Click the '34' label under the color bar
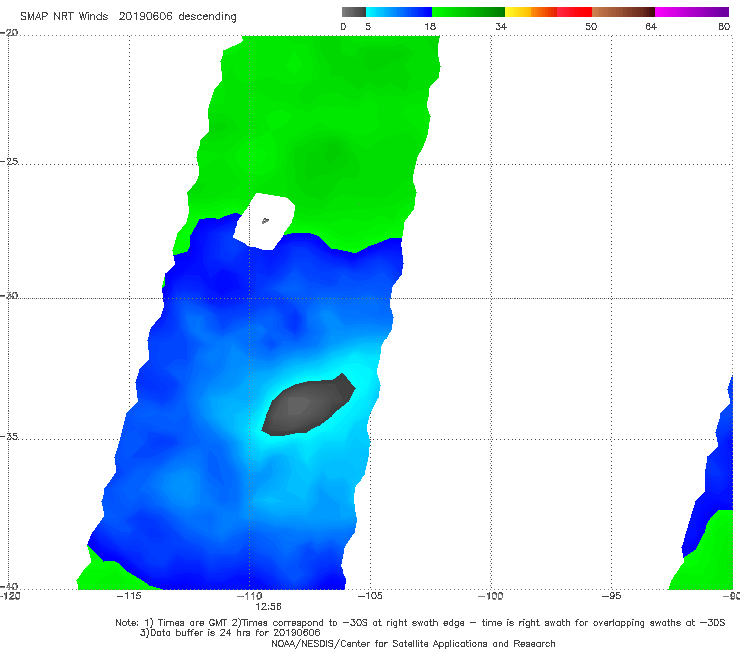The width and height of the screenshot is (740, 650). tap(501, 27)
